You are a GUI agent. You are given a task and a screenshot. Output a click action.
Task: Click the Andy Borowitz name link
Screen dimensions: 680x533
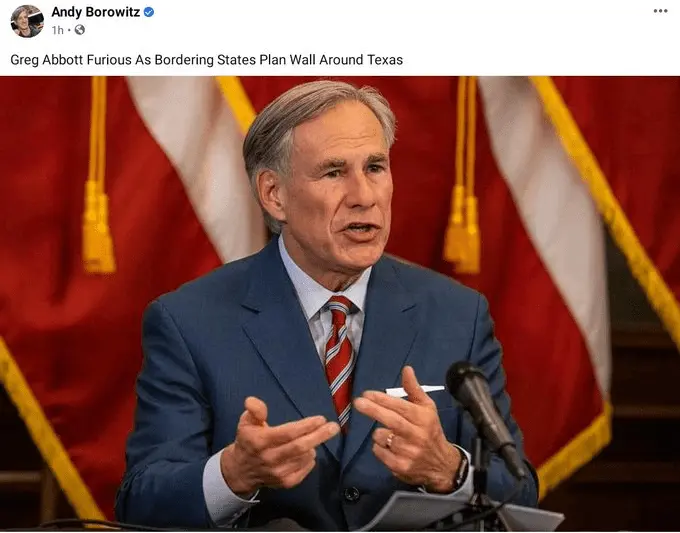(x=95, y=12)
